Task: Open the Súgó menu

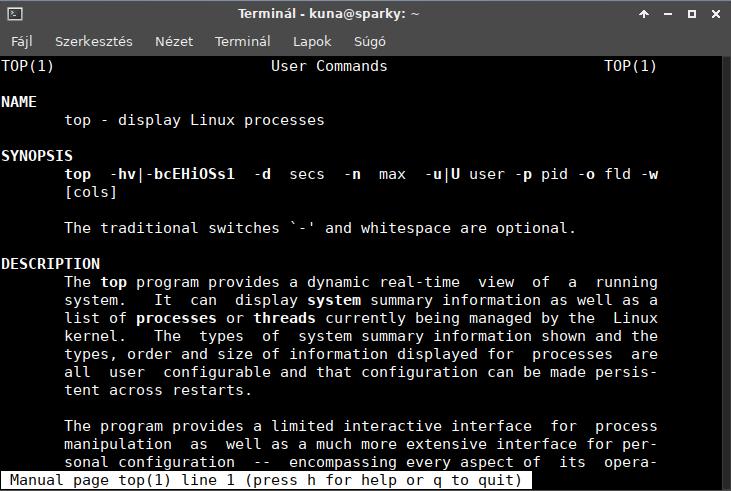Action: pos(370,41)
